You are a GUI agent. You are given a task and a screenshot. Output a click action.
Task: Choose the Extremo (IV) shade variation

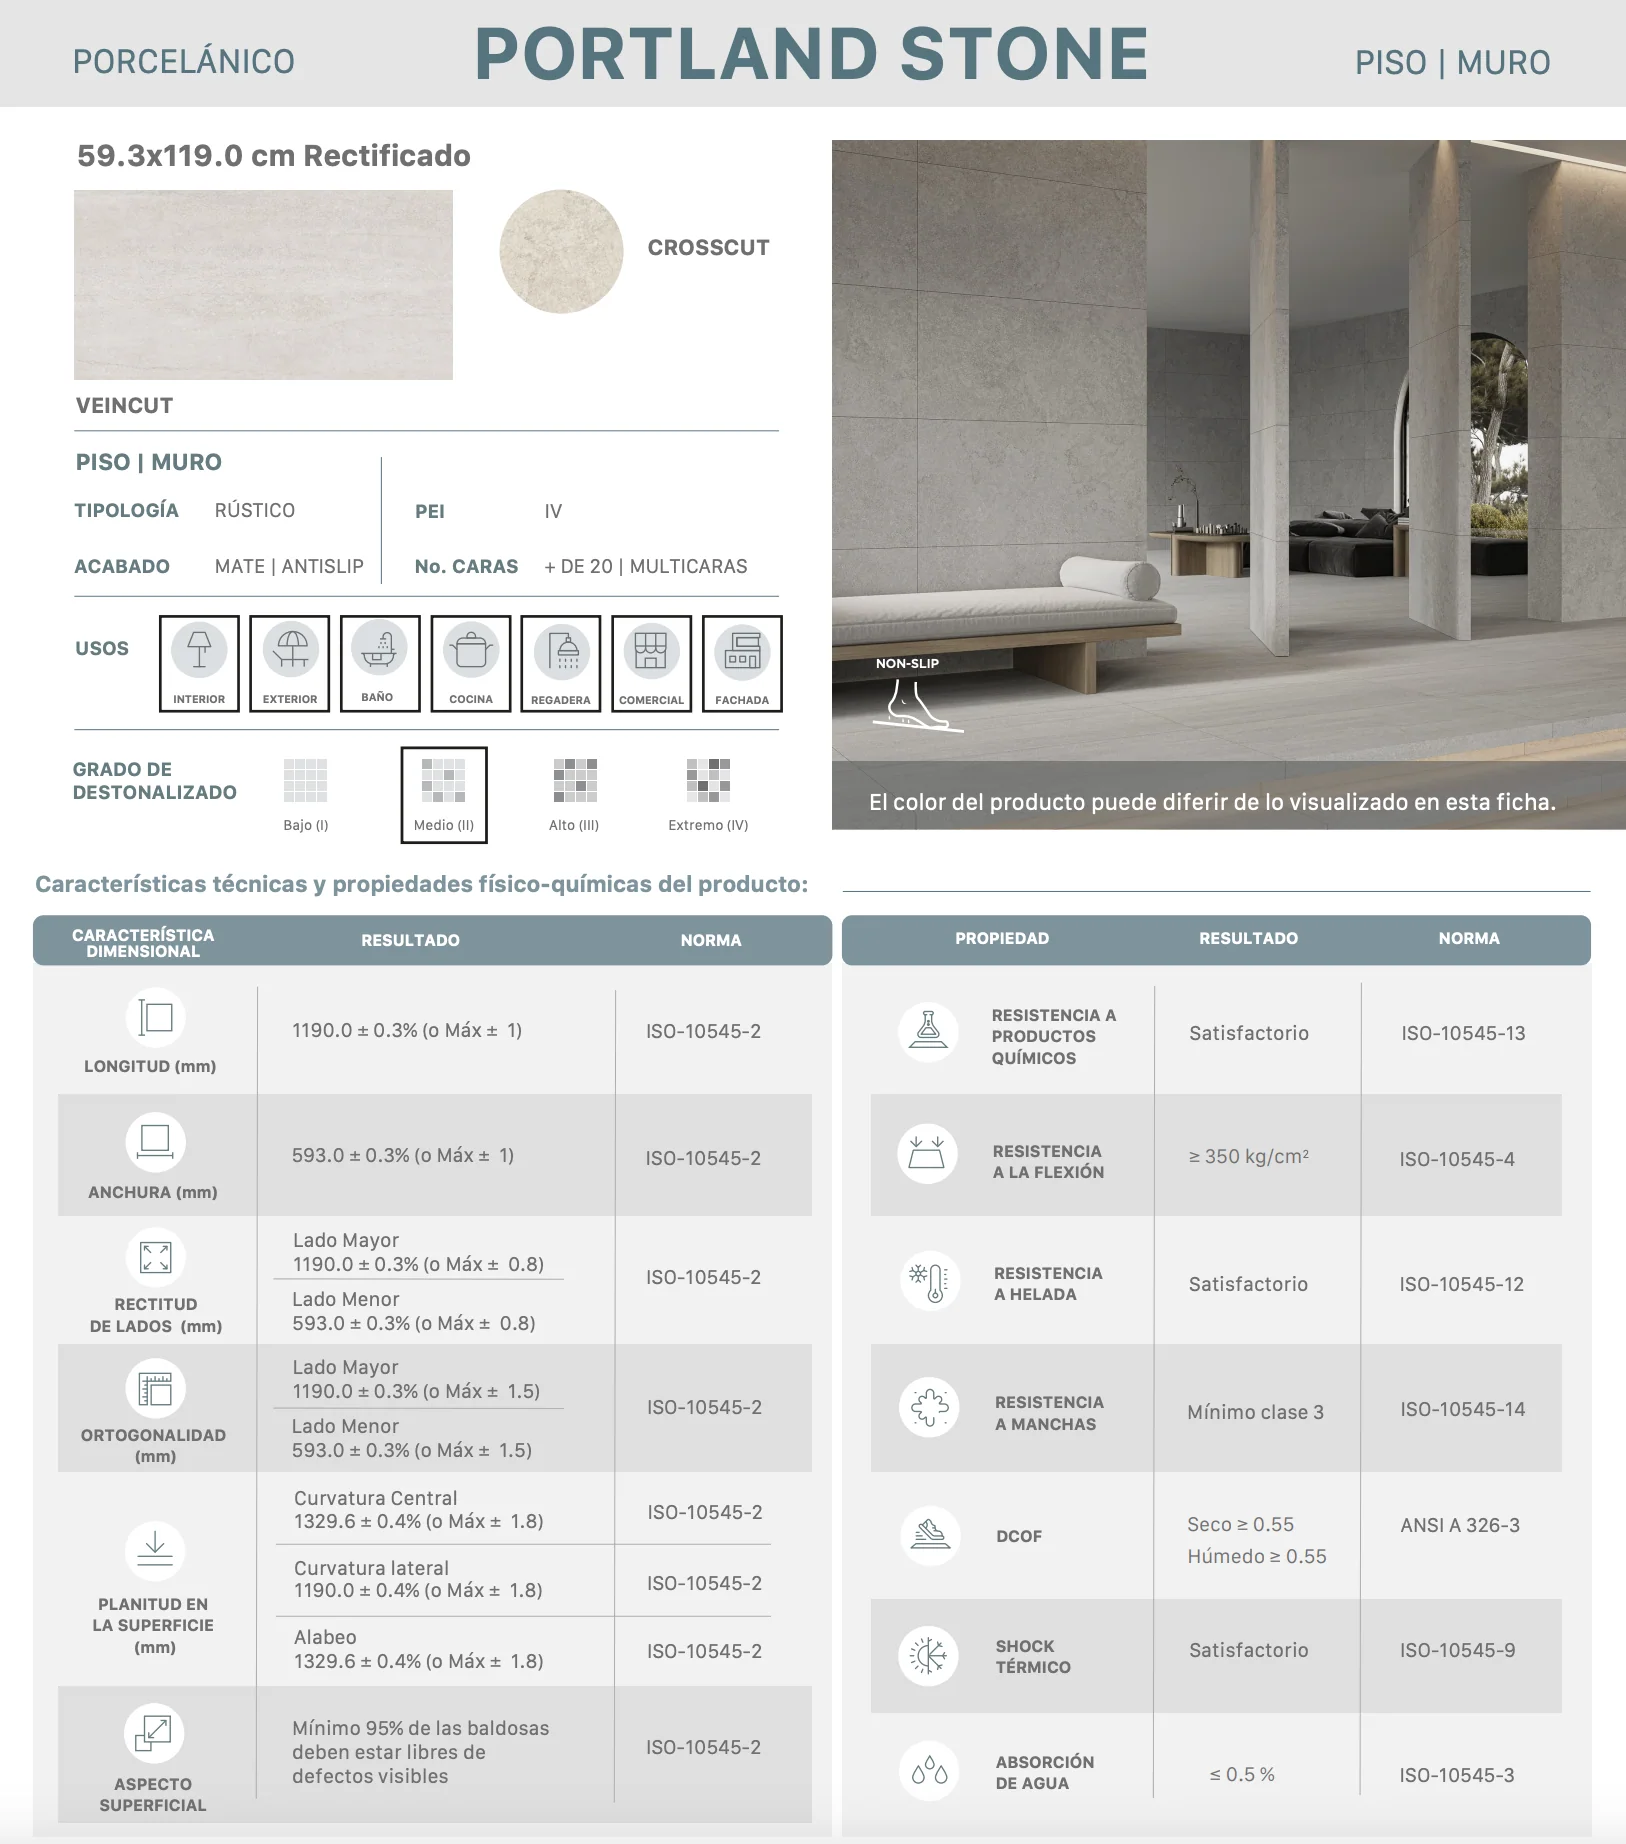point(708,795)
